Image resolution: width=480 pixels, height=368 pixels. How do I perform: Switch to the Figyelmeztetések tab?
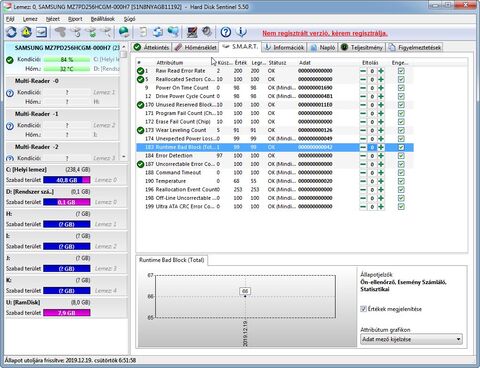point(415,47)
